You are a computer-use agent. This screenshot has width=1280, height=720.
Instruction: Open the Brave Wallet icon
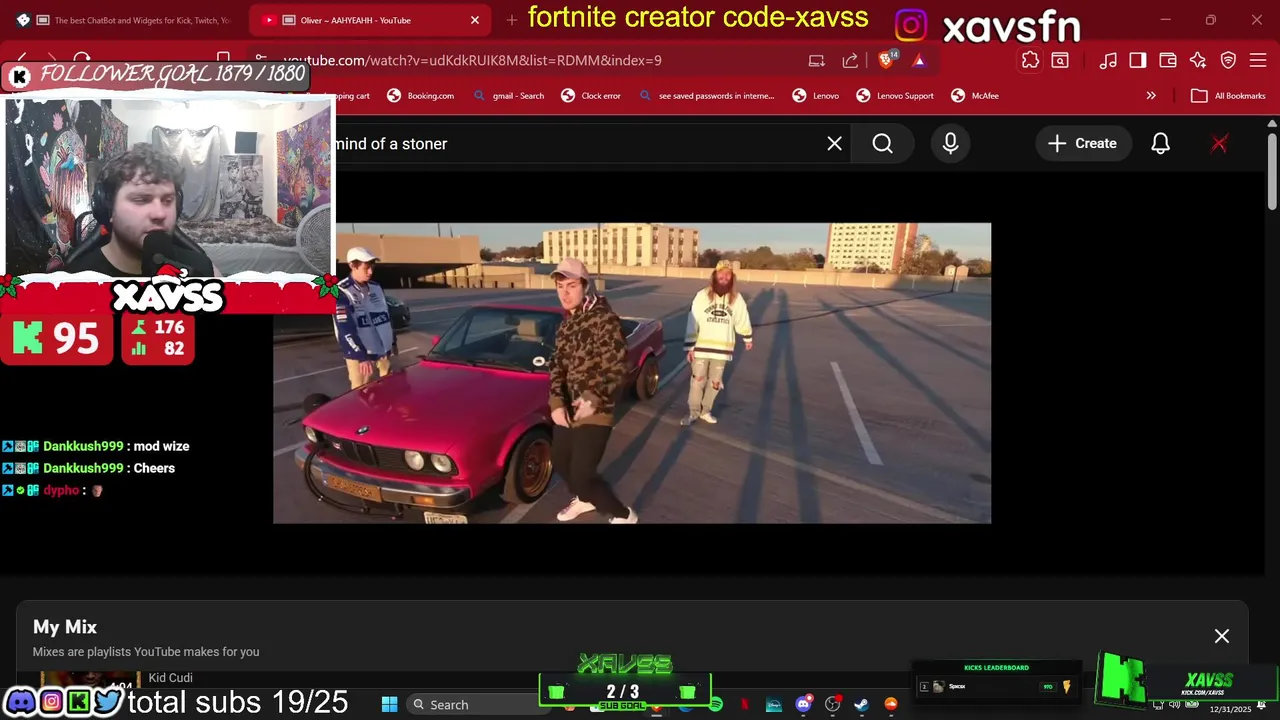pos(1167,60)
